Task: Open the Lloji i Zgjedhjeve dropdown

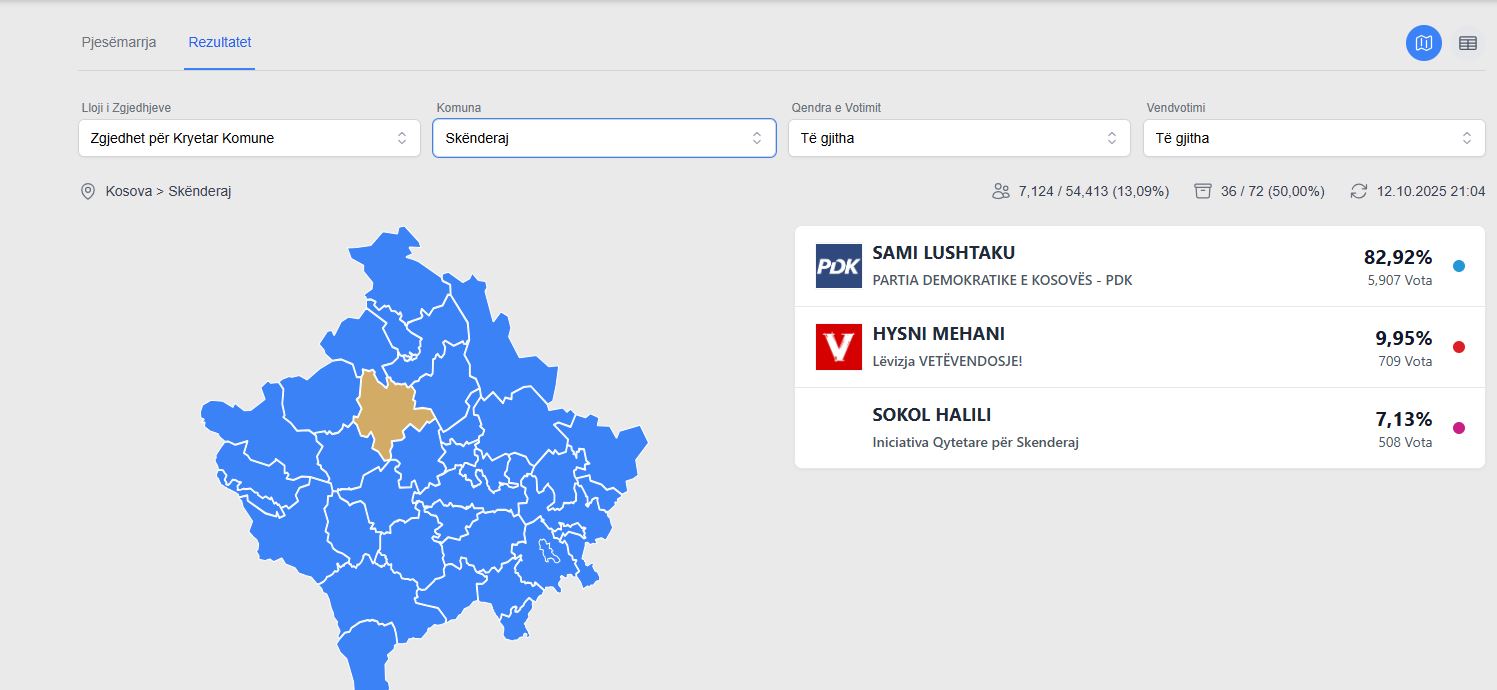Action: click(x=249, y=138)
